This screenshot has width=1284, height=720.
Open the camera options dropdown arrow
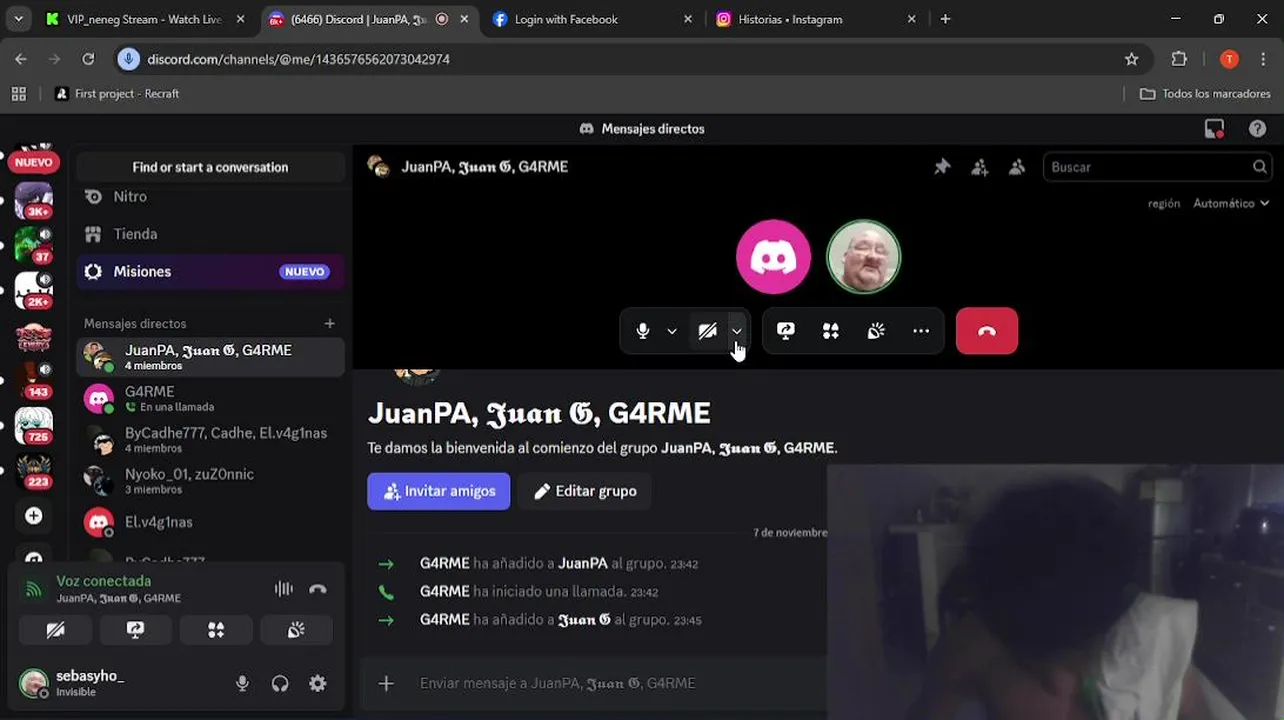pos(737,331)
